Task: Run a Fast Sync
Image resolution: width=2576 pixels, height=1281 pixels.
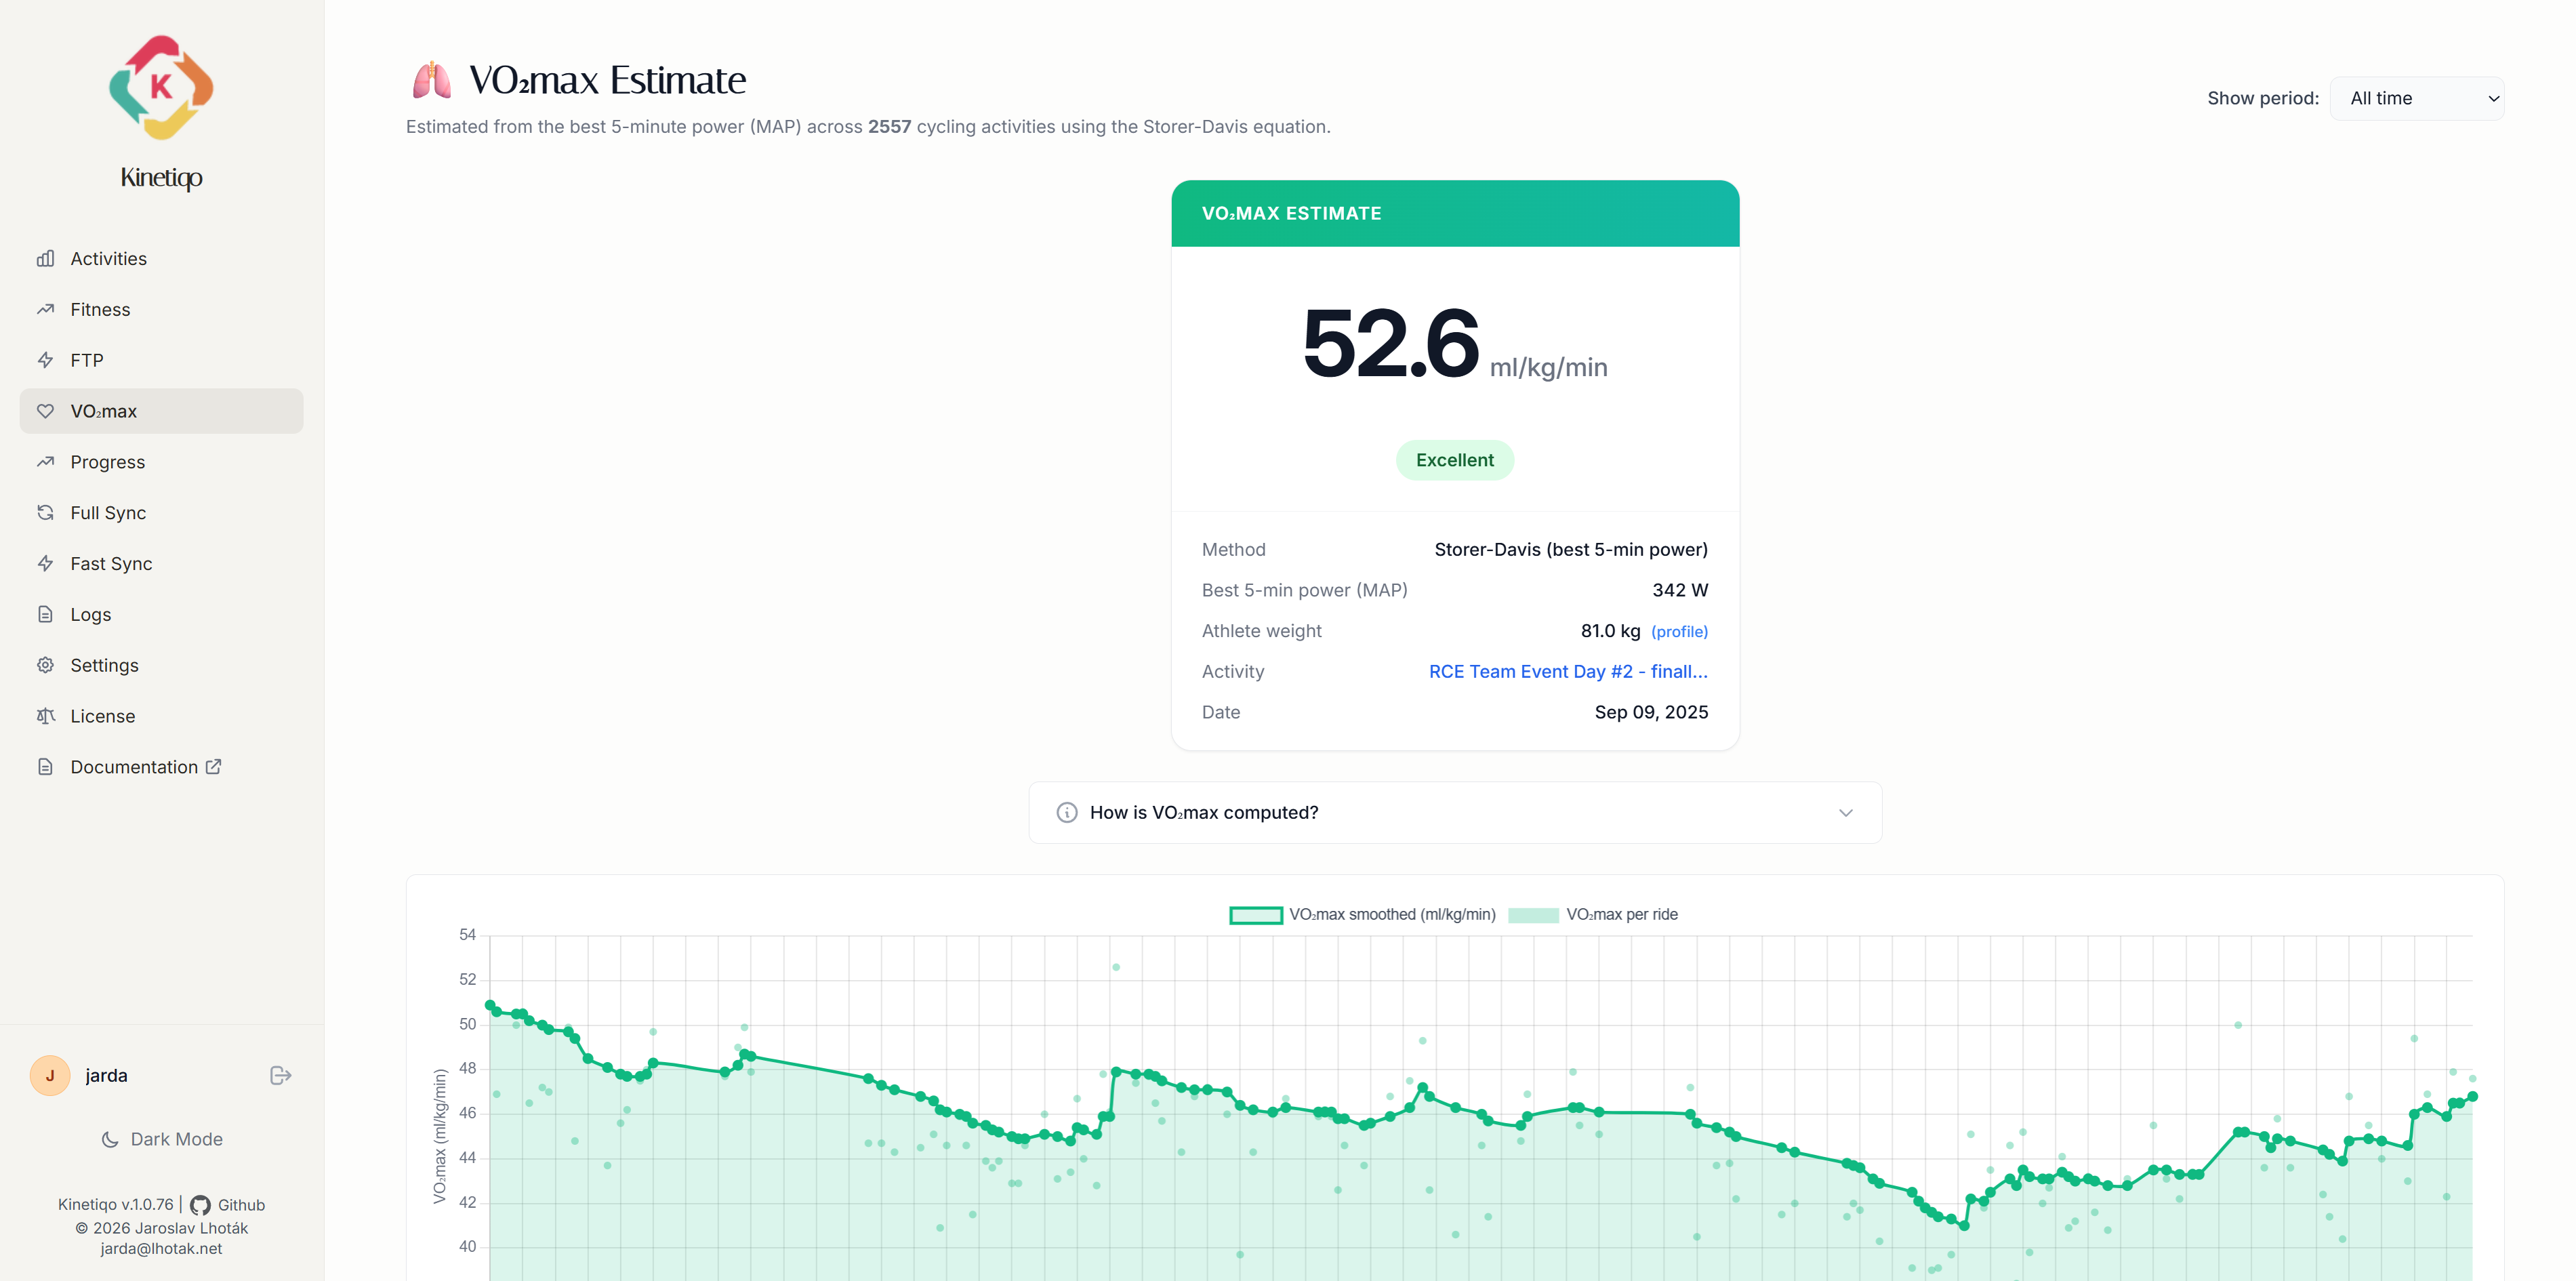Action: (x=161, y=564)
